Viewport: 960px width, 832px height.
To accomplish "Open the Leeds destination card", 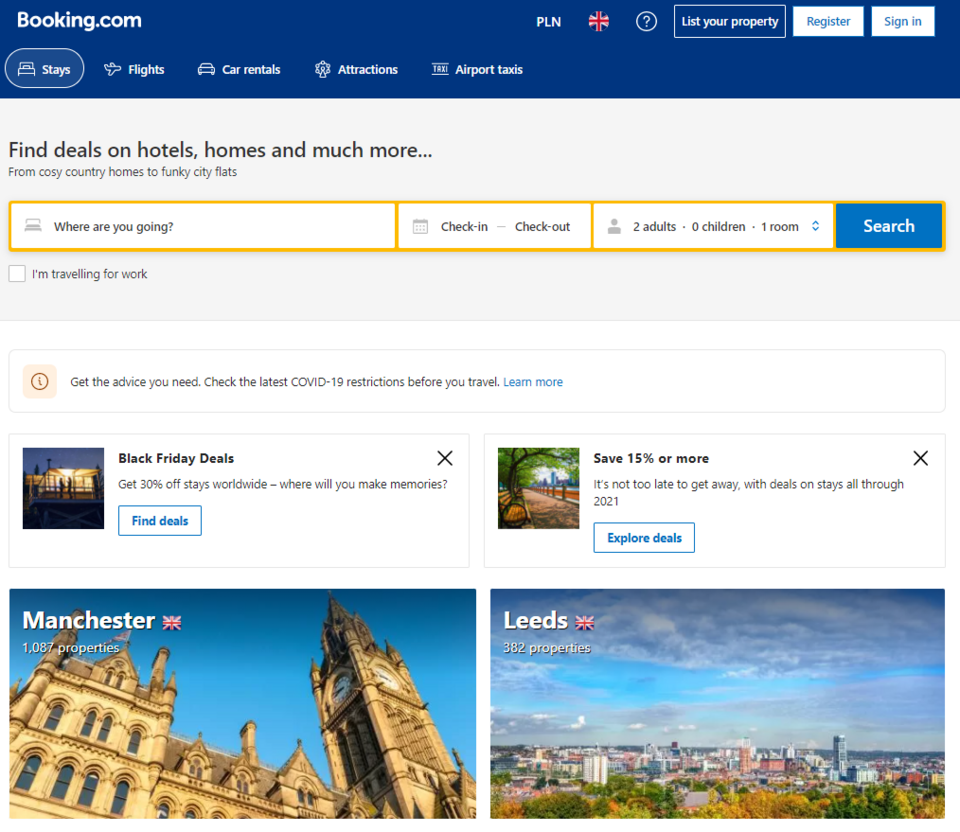I will click(718, 703).
